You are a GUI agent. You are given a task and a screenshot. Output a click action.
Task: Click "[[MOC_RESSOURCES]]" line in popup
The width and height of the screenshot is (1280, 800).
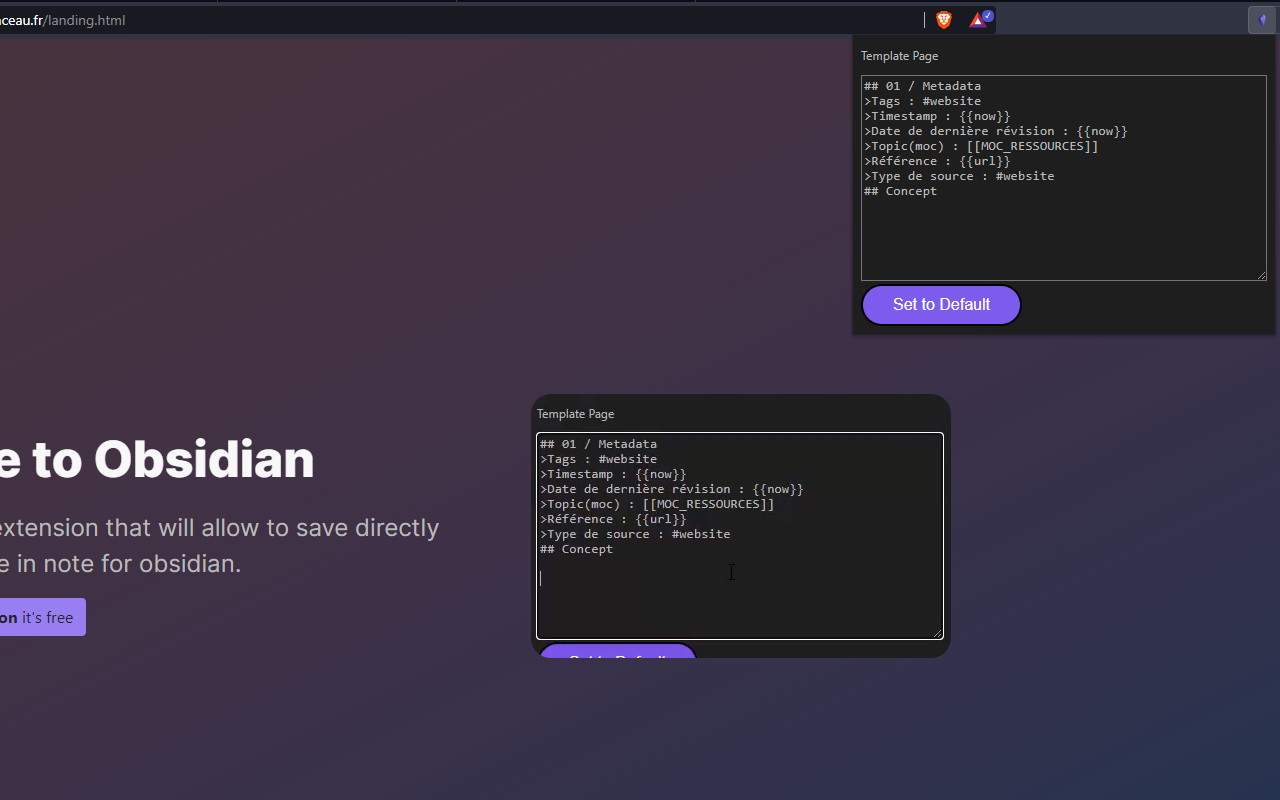click(x=981, y=146)
